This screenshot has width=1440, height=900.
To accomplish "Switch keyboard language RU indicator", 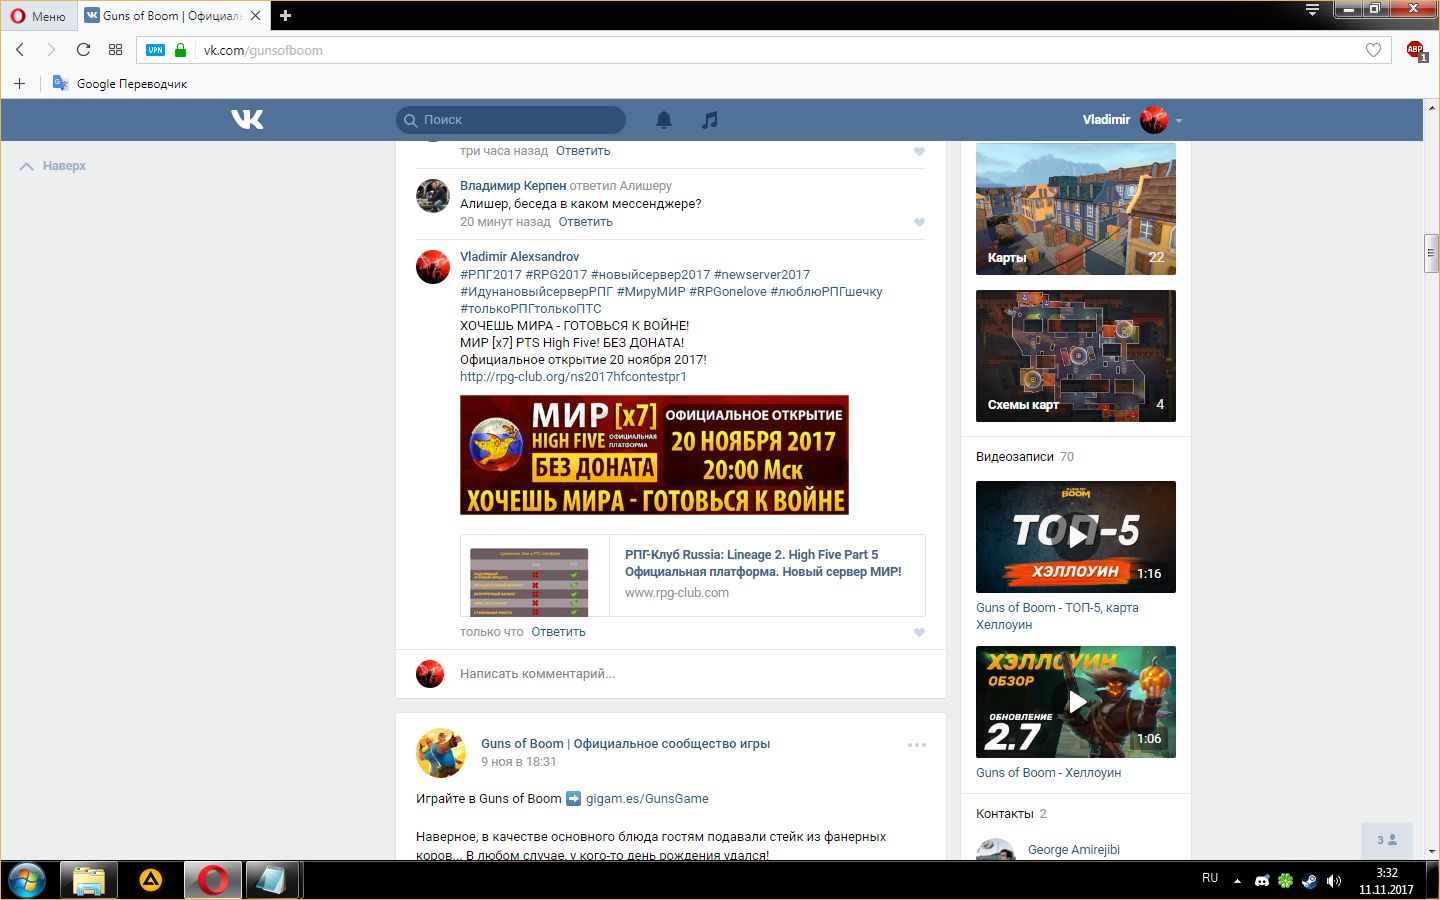I will (x=1210, y=878).
